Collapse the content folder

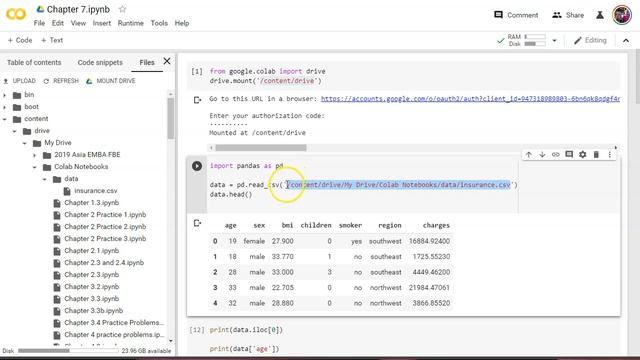(x=4, y=119)
